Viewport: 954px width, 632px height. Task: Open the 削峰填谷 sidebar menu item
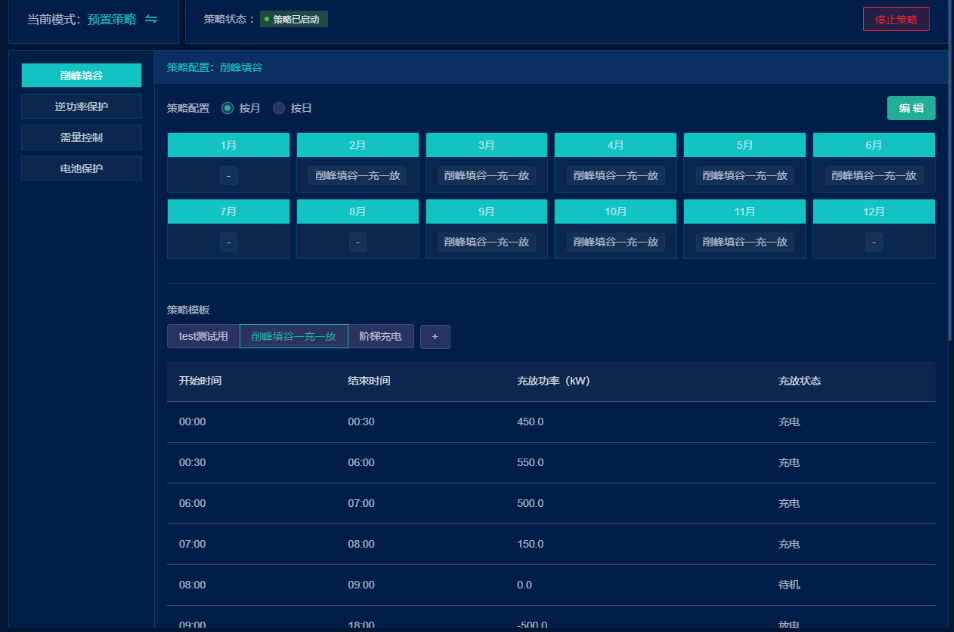pyautogui.click(x=82, y=75)
